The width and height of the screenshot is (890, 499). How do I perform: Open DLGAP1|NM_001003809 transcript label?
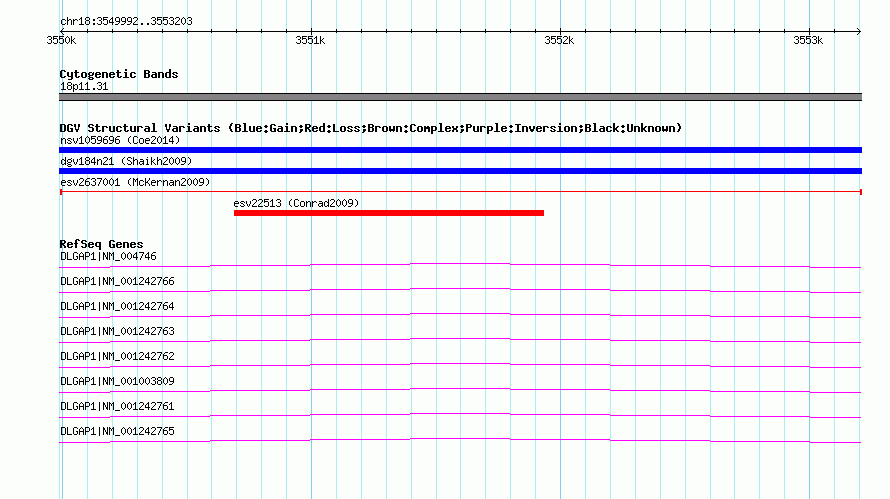[117, 381]
